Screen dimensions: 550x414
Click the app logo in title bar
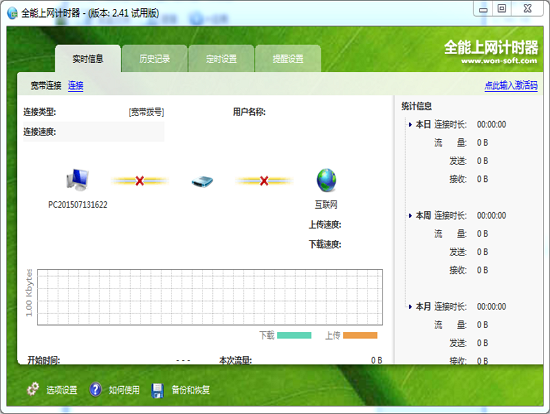coord(12,13)
